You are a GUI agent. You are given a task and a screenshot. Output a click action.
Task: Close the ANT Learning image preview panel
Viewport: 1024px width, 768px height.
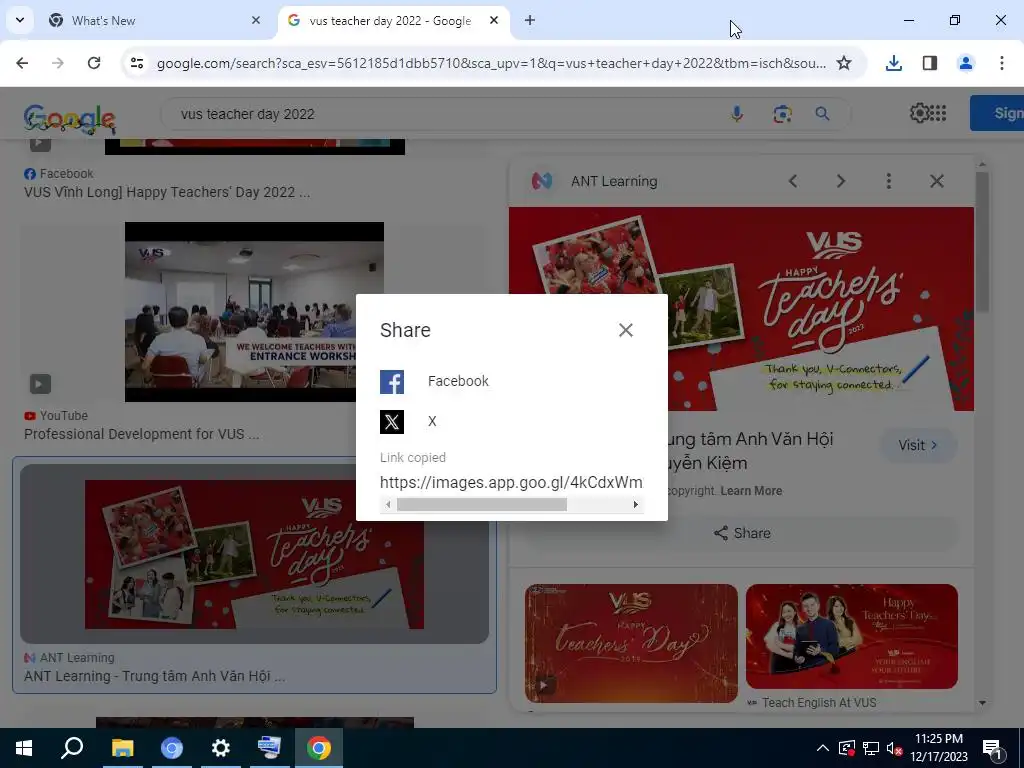tap(937, 182)
